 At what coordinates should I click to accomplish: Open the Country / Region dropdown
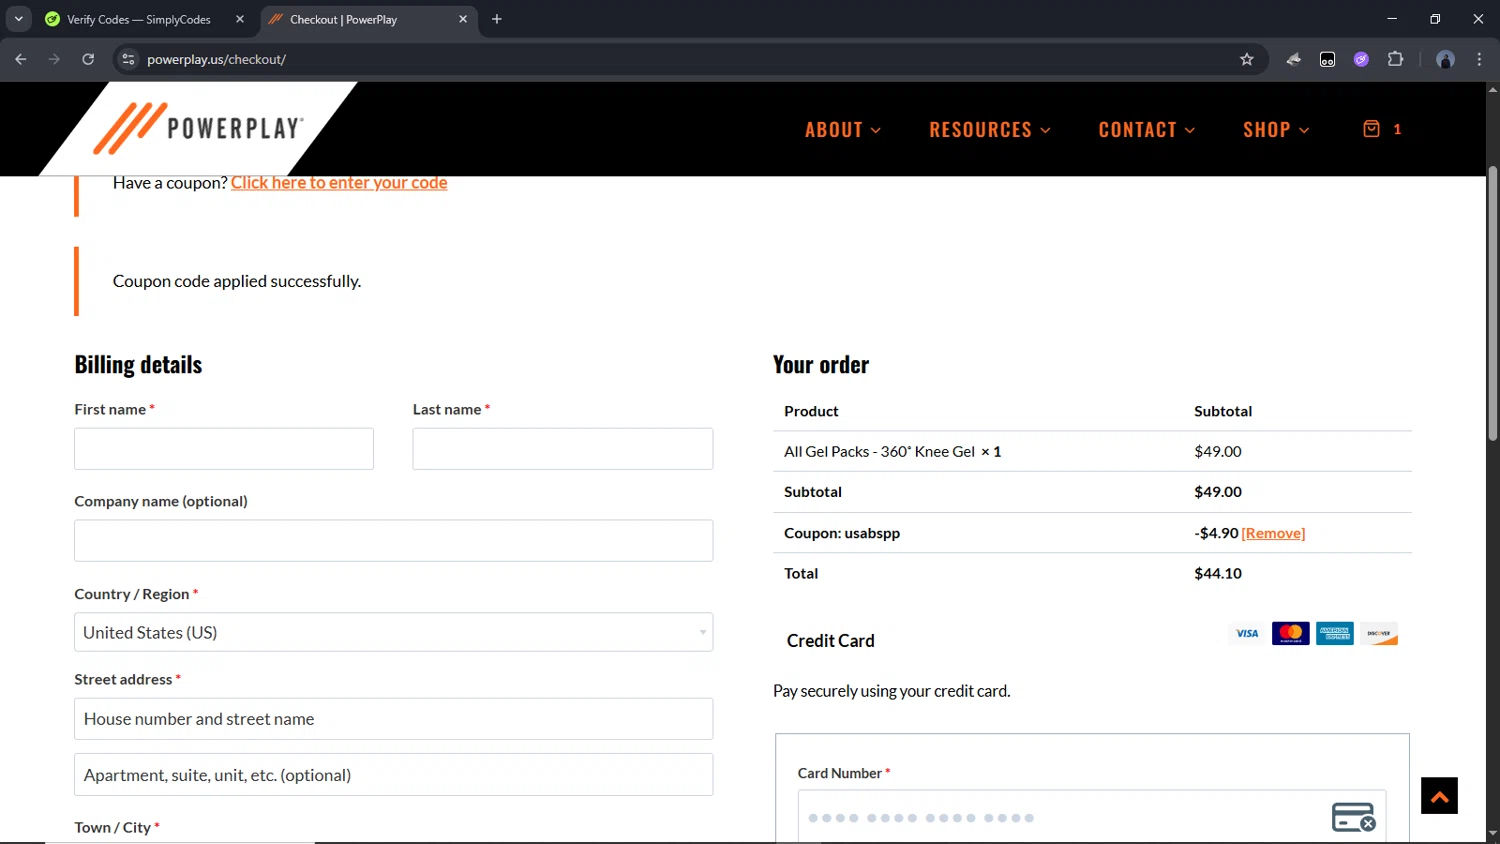(x=393, y=632)
